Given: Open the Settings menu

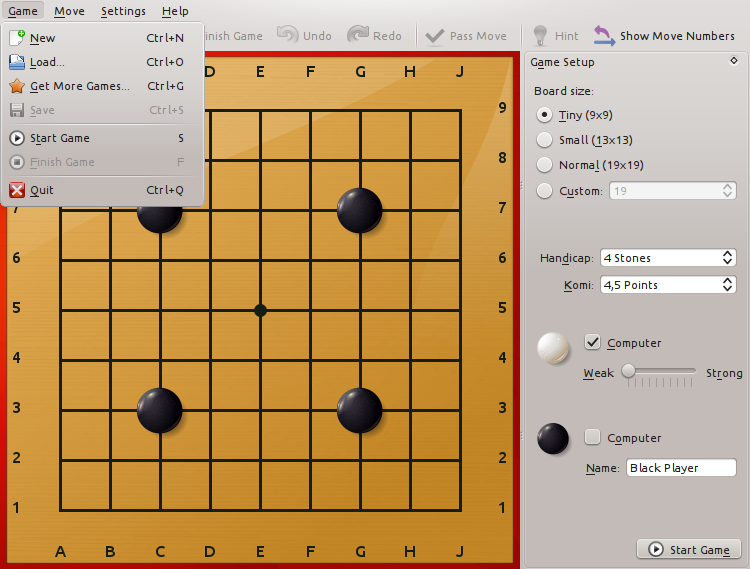Looking at the screenshot, I should (123, 11).
